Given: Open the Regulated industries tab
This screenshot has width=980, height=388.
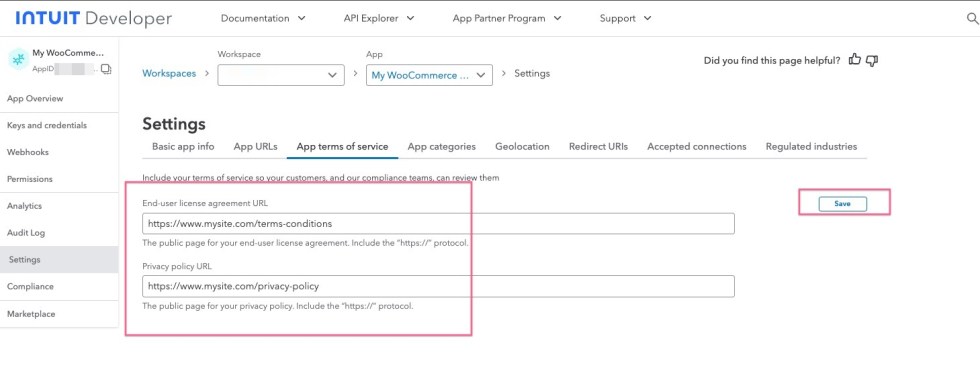Looking at the screenshot, I should pyautogui.click(x=811, y=147).
